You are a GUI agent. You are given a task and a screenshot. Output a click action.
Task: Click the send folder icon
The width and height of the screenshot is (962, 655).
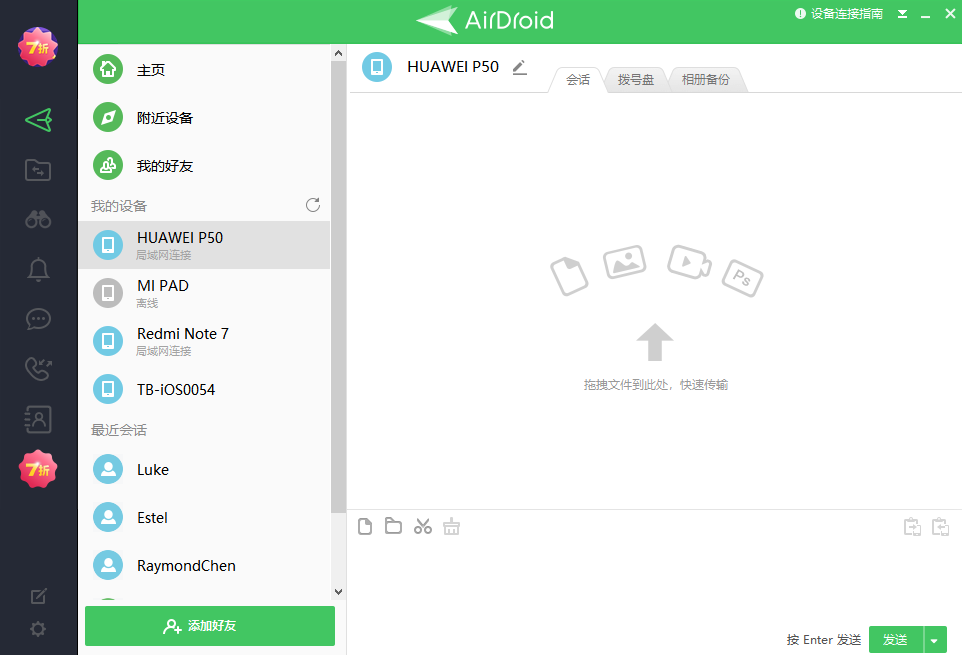pyautogui.click(x=393, y=526)
